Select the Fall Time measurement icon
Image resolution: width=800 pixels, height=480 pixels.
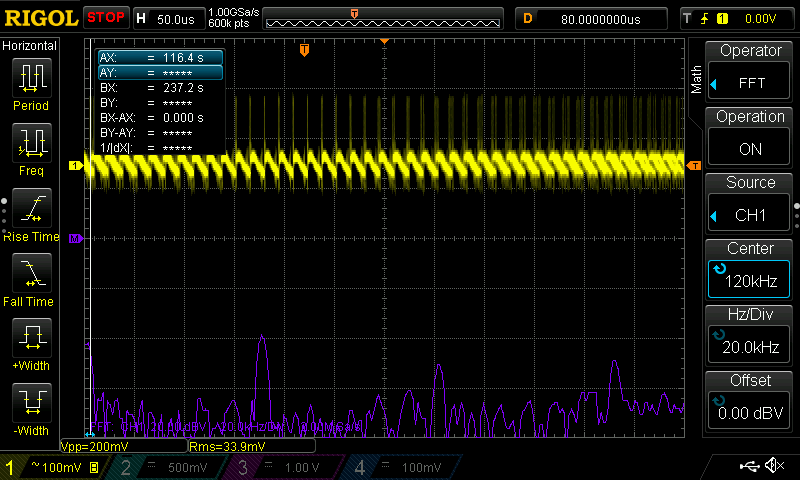31,273
